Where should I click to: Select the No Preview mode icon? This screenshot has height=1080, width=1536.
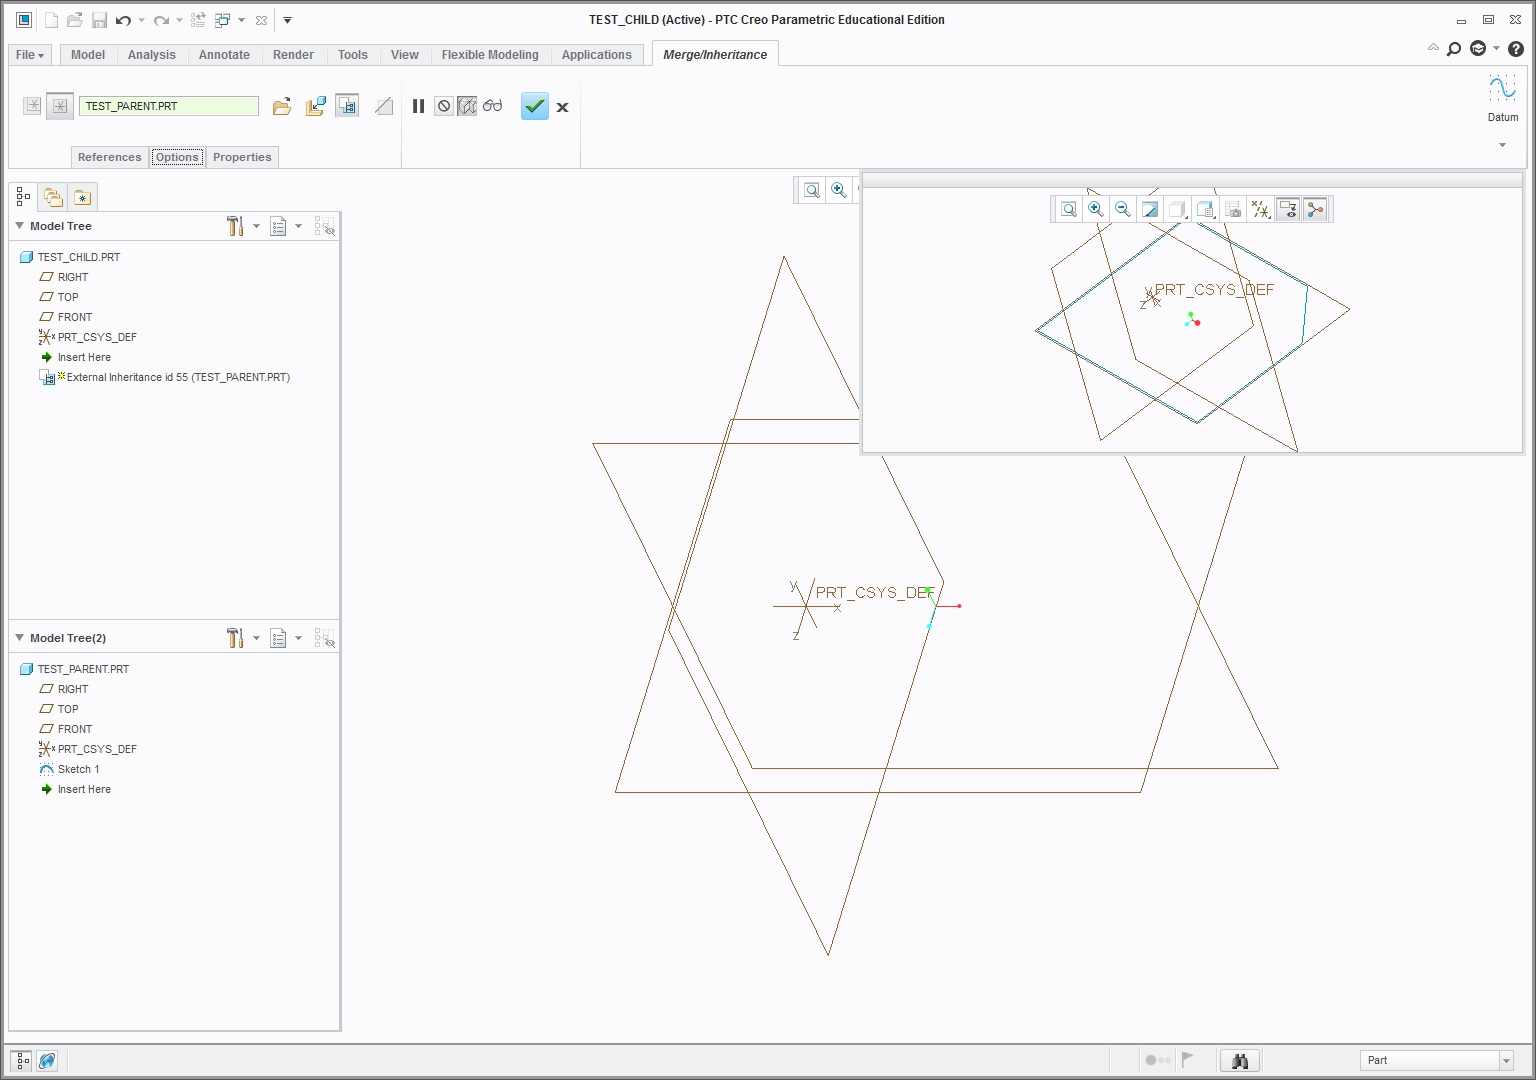coord(444,106)
